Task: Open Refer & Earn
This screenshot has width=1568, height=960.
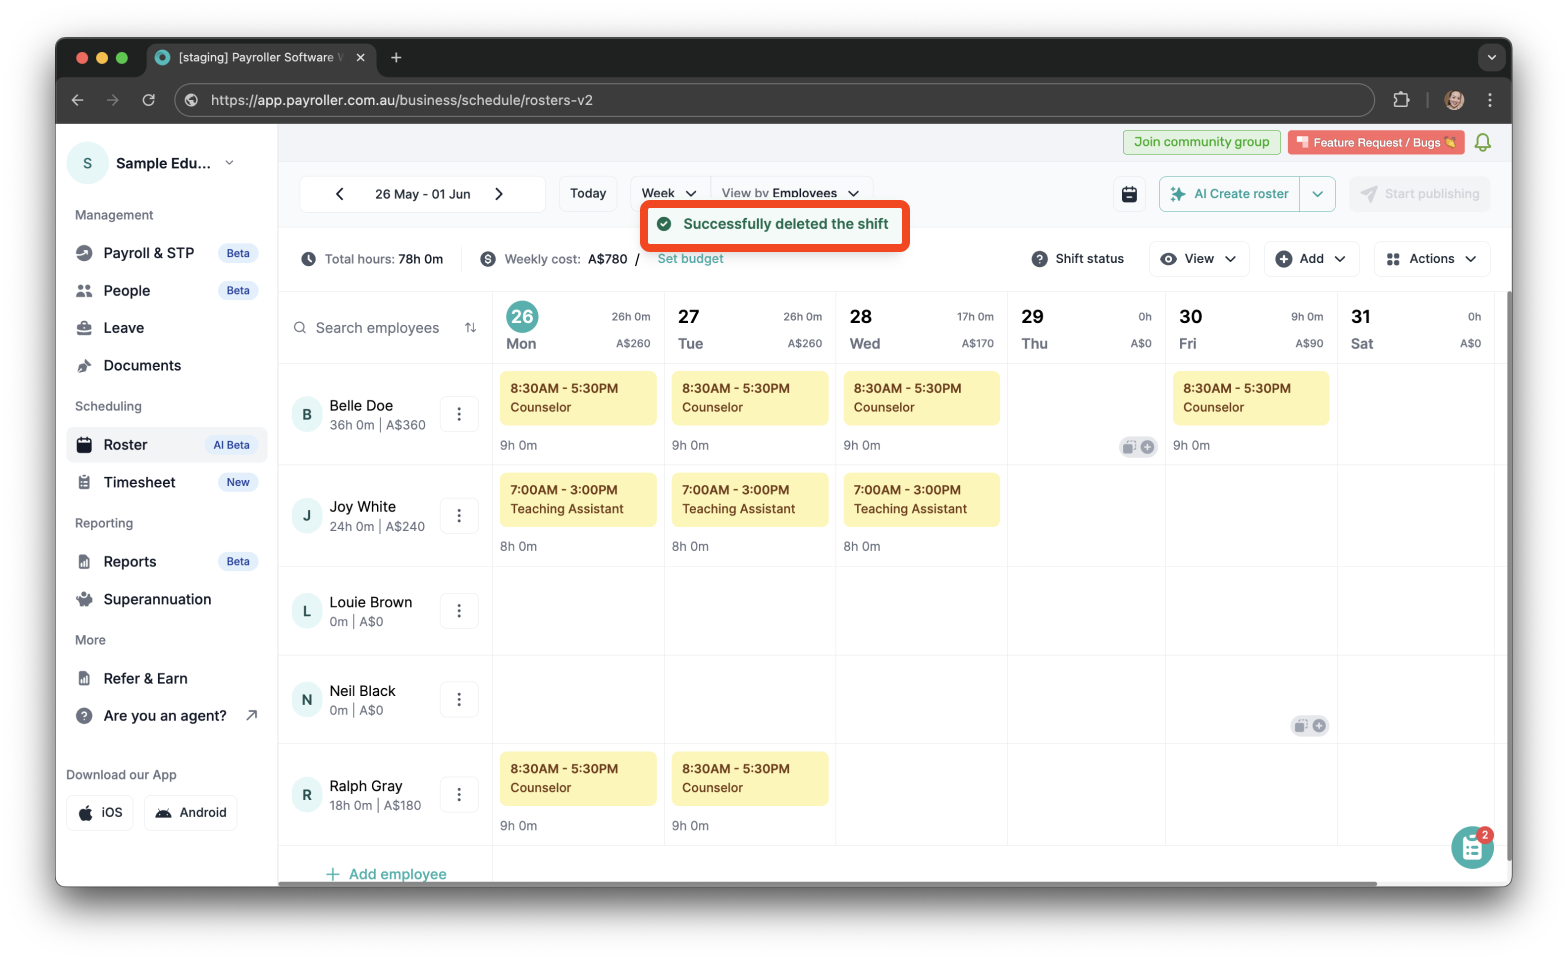Action: click(167, 679)
